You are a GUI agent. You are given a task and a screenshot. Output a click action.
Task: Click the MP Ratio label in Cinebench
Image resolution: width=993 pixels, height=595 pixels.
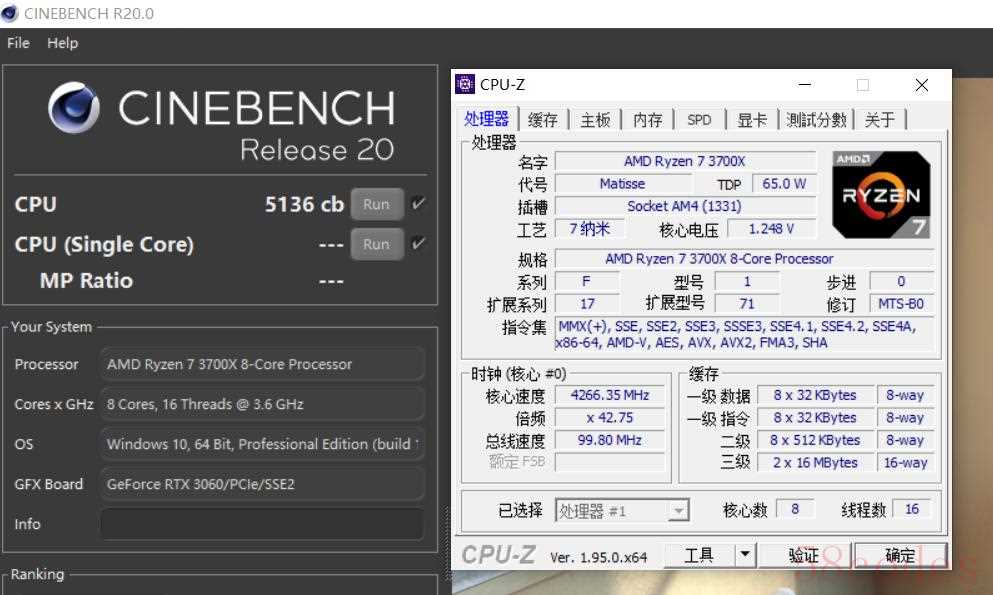(x=86, y=281)
